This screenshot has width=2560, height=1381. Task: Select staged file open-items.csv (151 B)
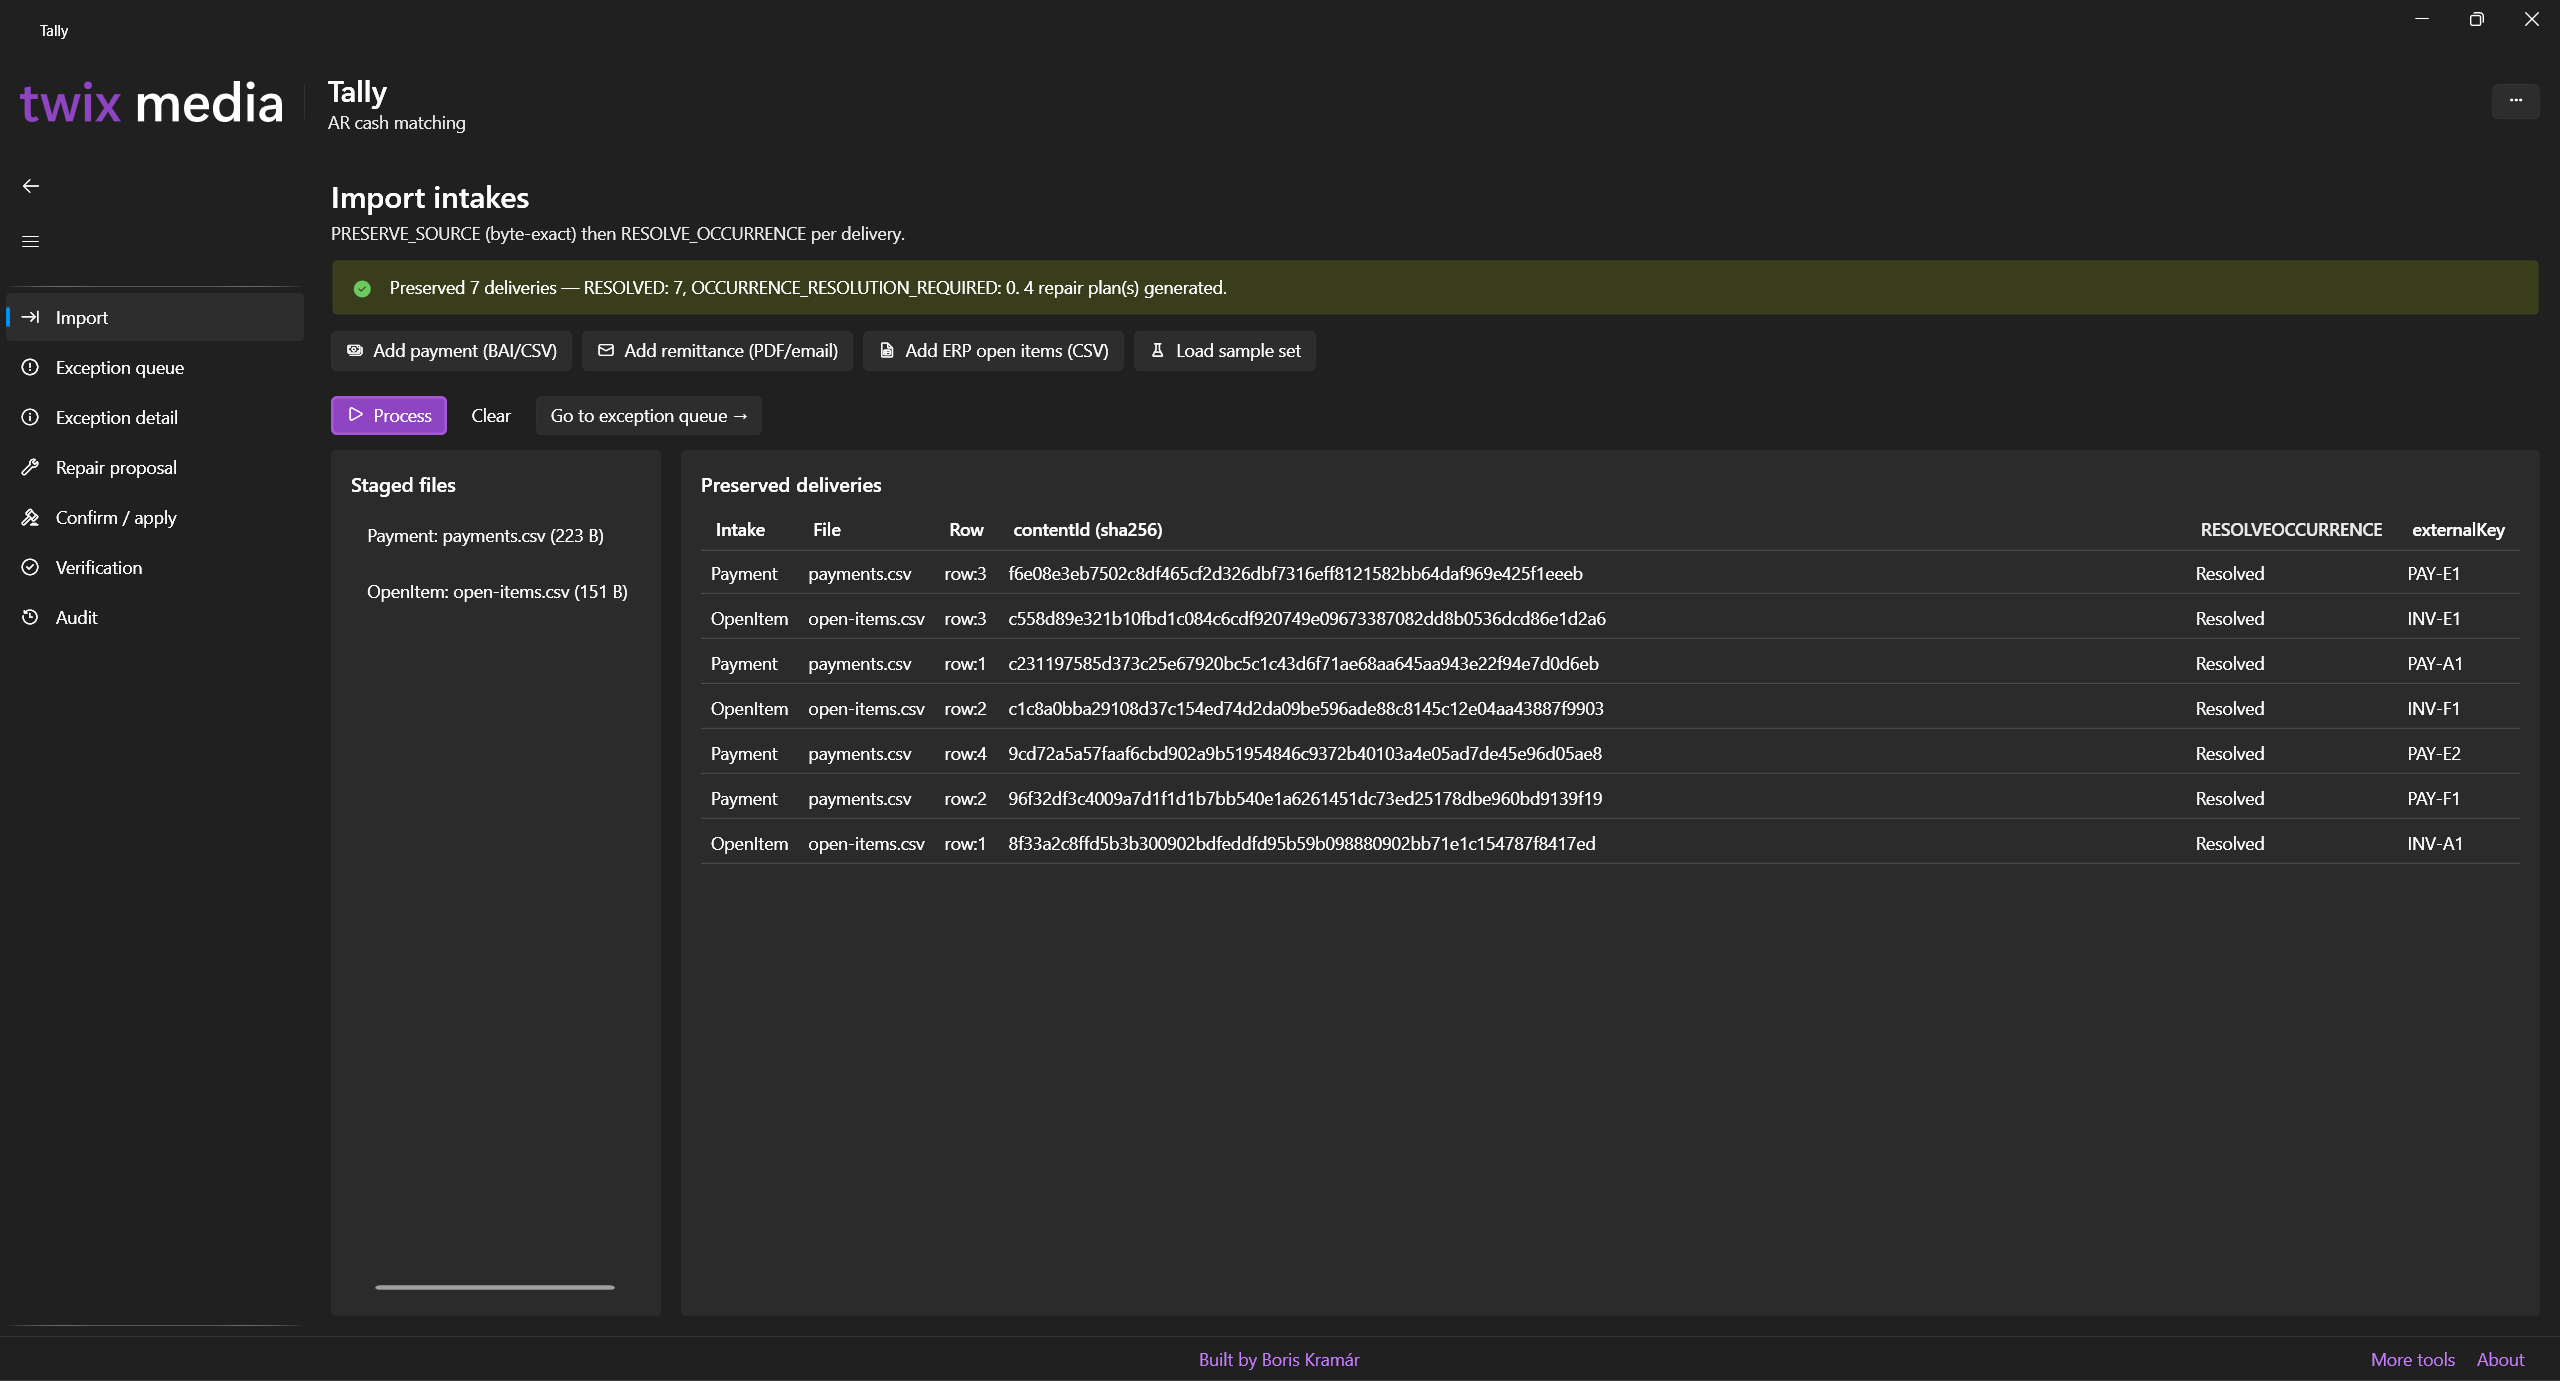point(496,592)
